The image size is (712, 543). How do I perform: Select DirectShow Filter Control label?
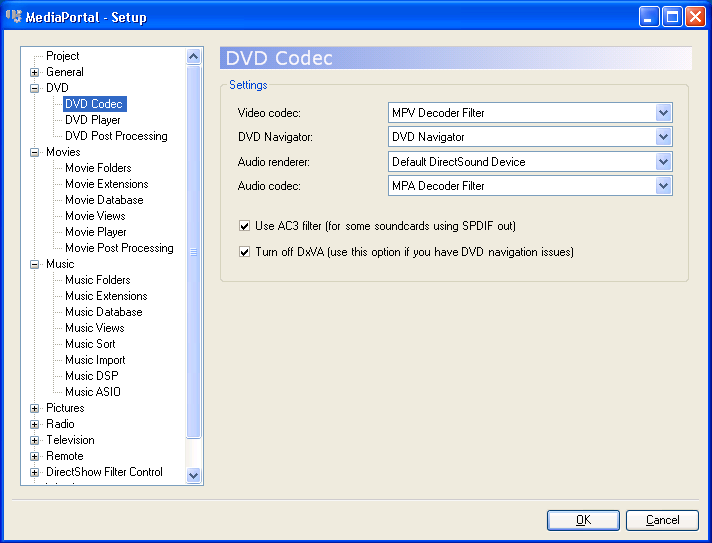104,472
